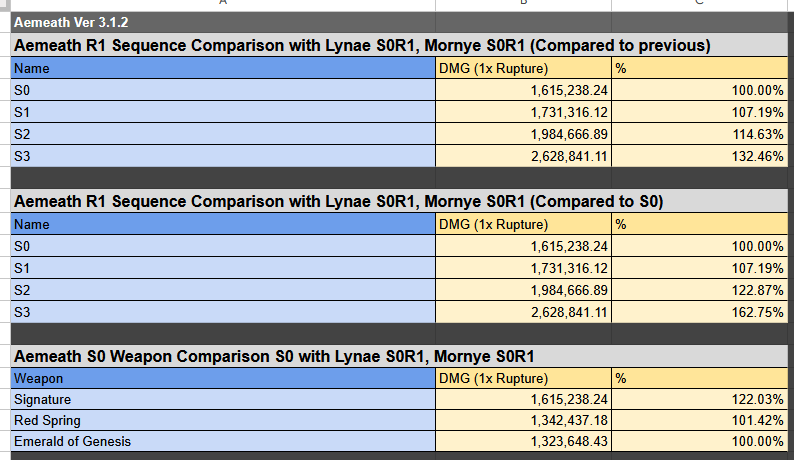The height and width of the screenshot is (460, 794).
Task: Click the S3 label in the first table
Action: tap(223, 156)
